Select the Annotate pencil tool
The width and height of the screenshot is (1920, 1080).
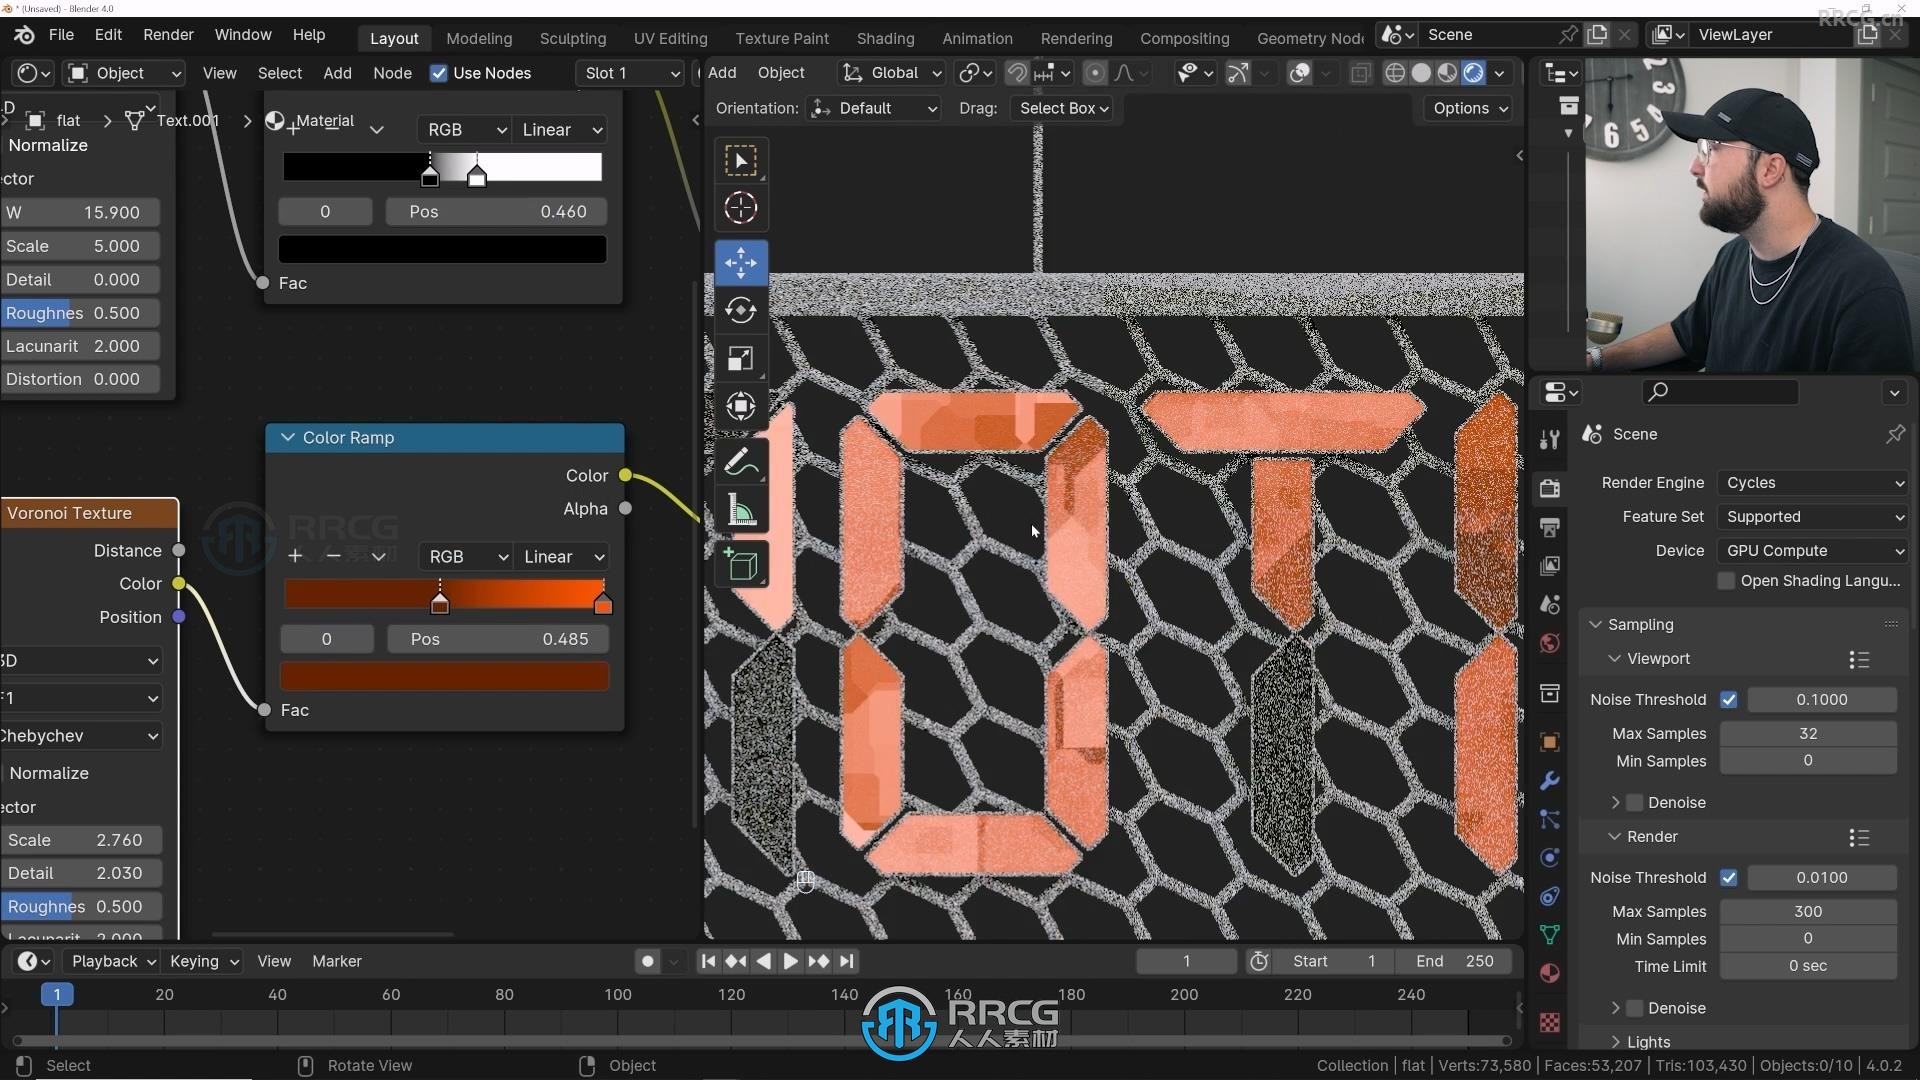pyautogui.click(x=741, y=462)
